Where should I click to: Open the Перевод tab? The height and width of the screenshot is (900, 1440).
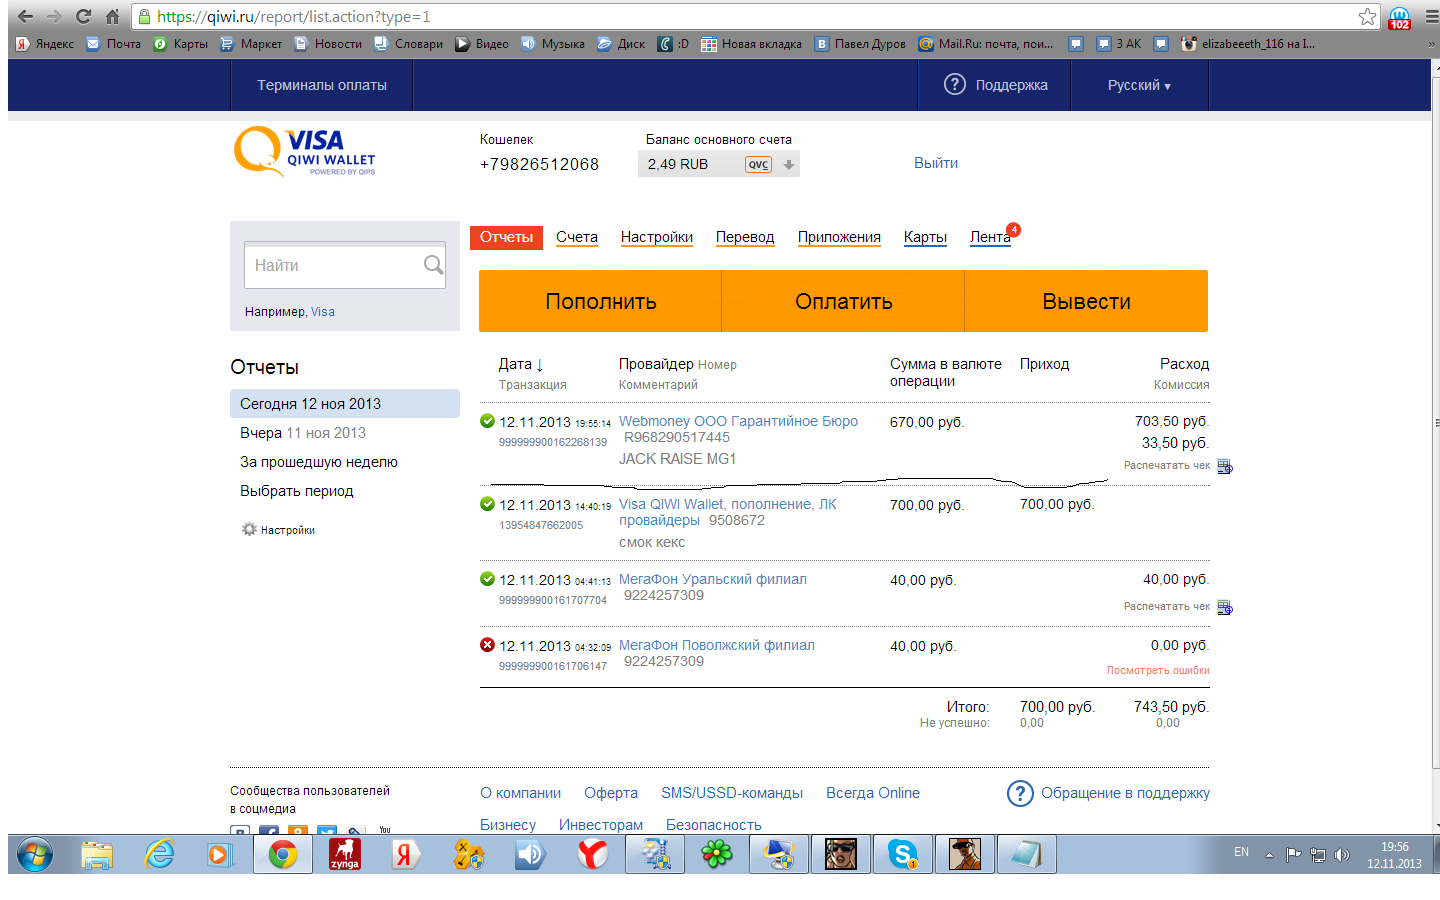(745, 237)
